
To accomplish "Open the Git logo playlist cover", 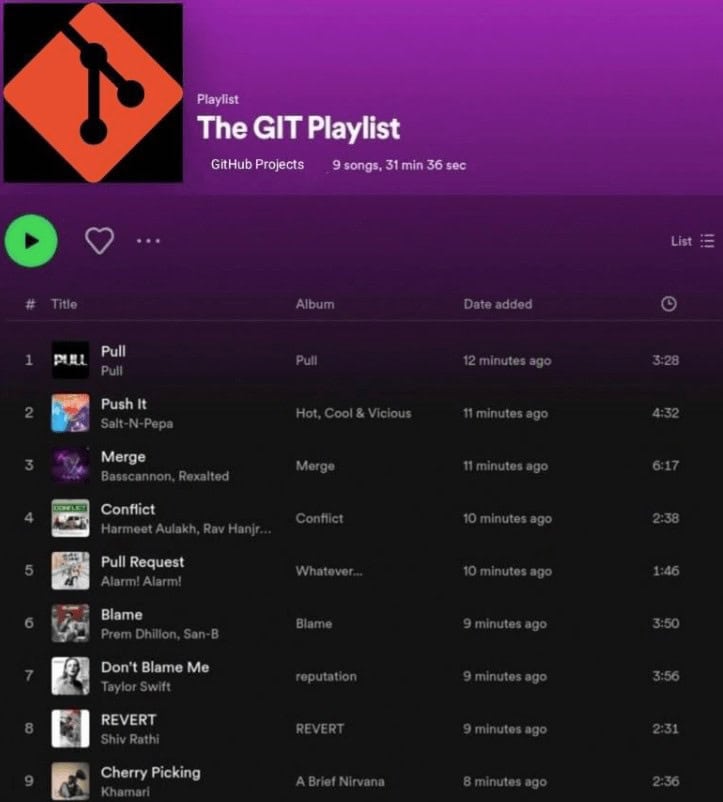I will [93, 93].
